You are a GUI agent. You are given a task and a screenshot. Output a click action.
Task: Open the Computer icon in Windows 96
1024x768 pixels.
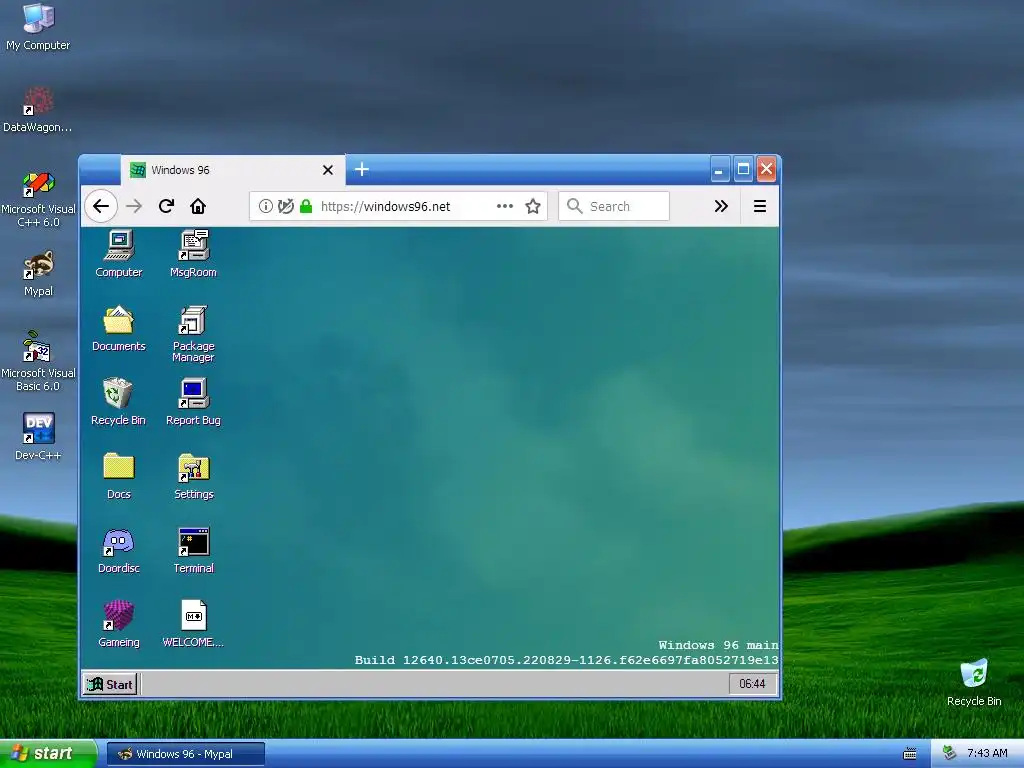click(119, 253)
